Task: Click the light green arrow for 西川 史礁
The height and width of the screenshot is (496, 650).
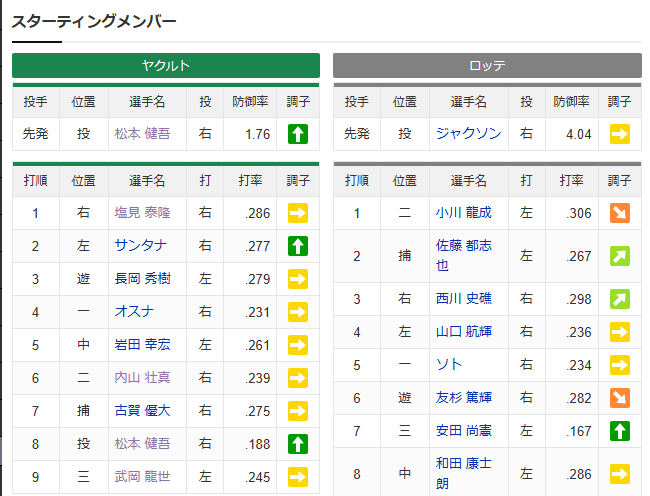Action: pos(620,299)
